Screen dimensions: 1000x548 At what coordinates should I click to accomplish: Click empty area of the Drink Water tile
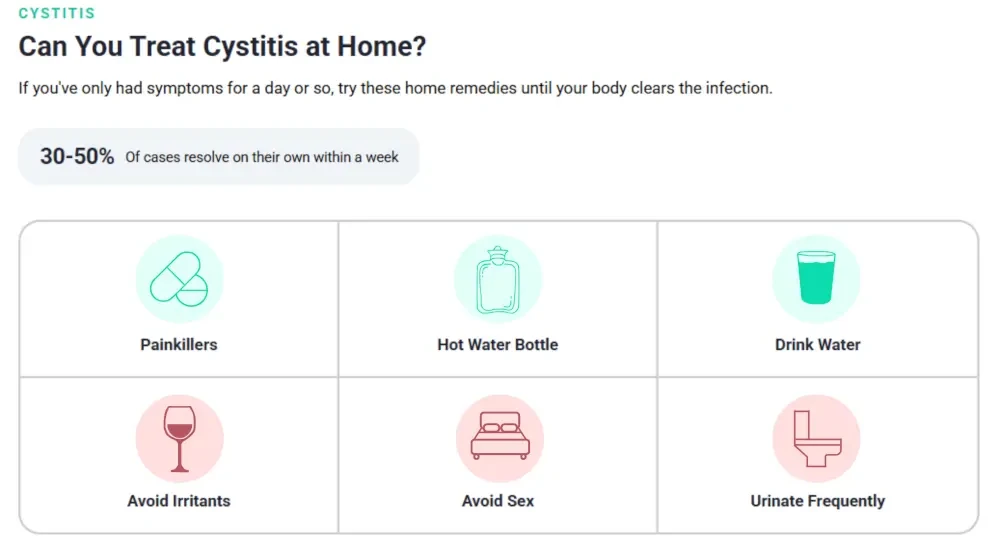point(925,293)
